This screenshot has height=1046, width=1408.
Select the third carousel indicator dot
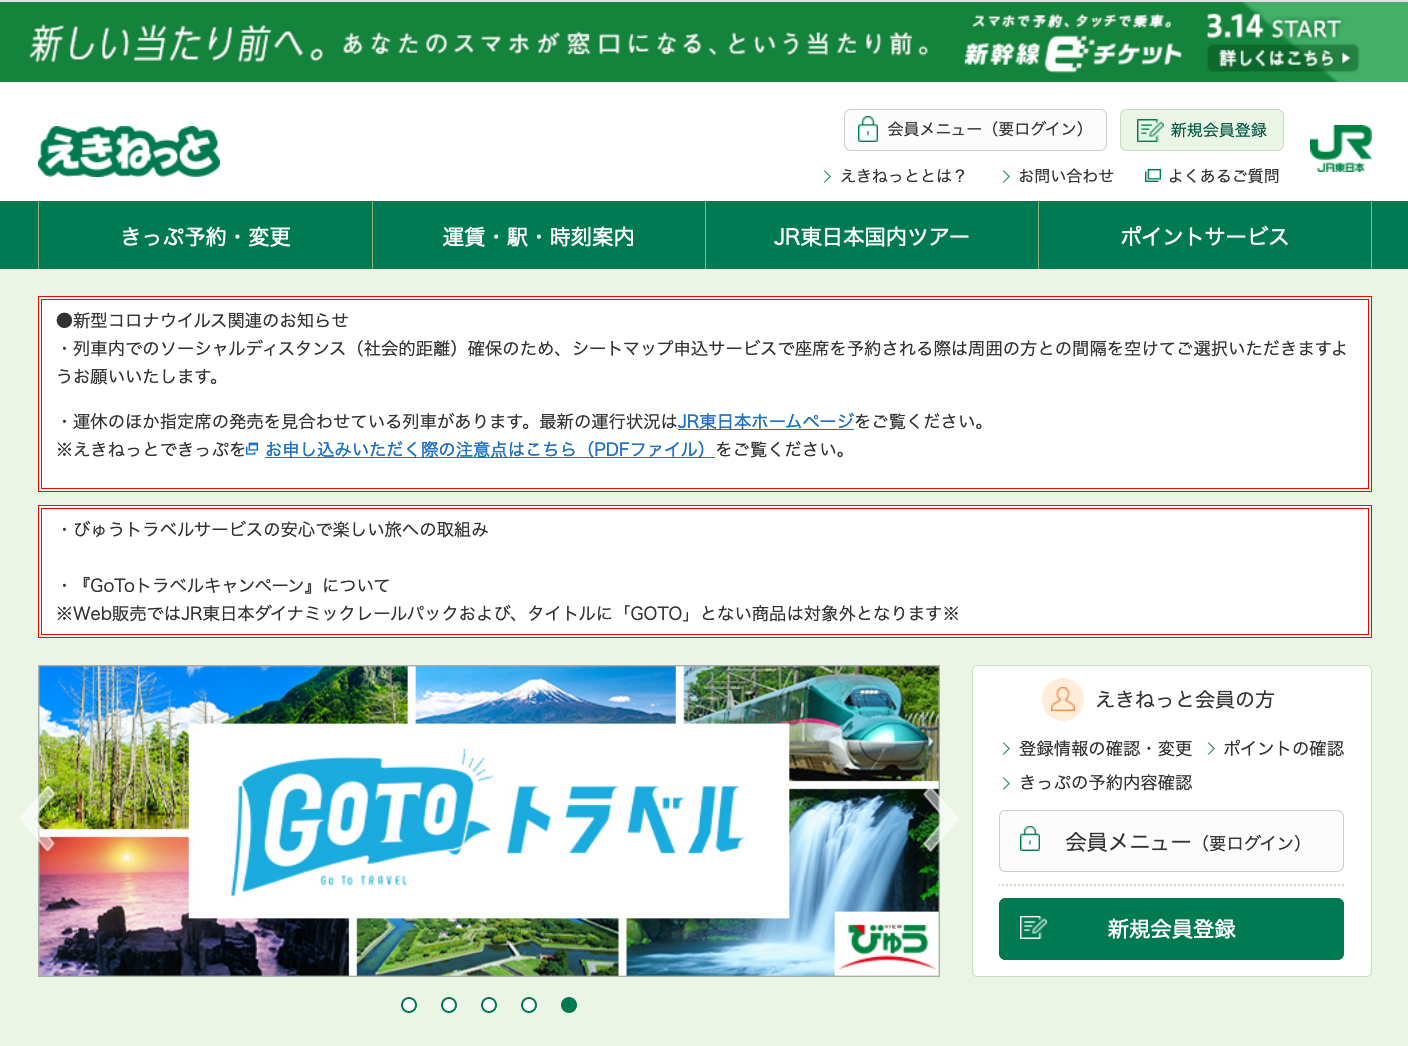tap(489, 1005)
